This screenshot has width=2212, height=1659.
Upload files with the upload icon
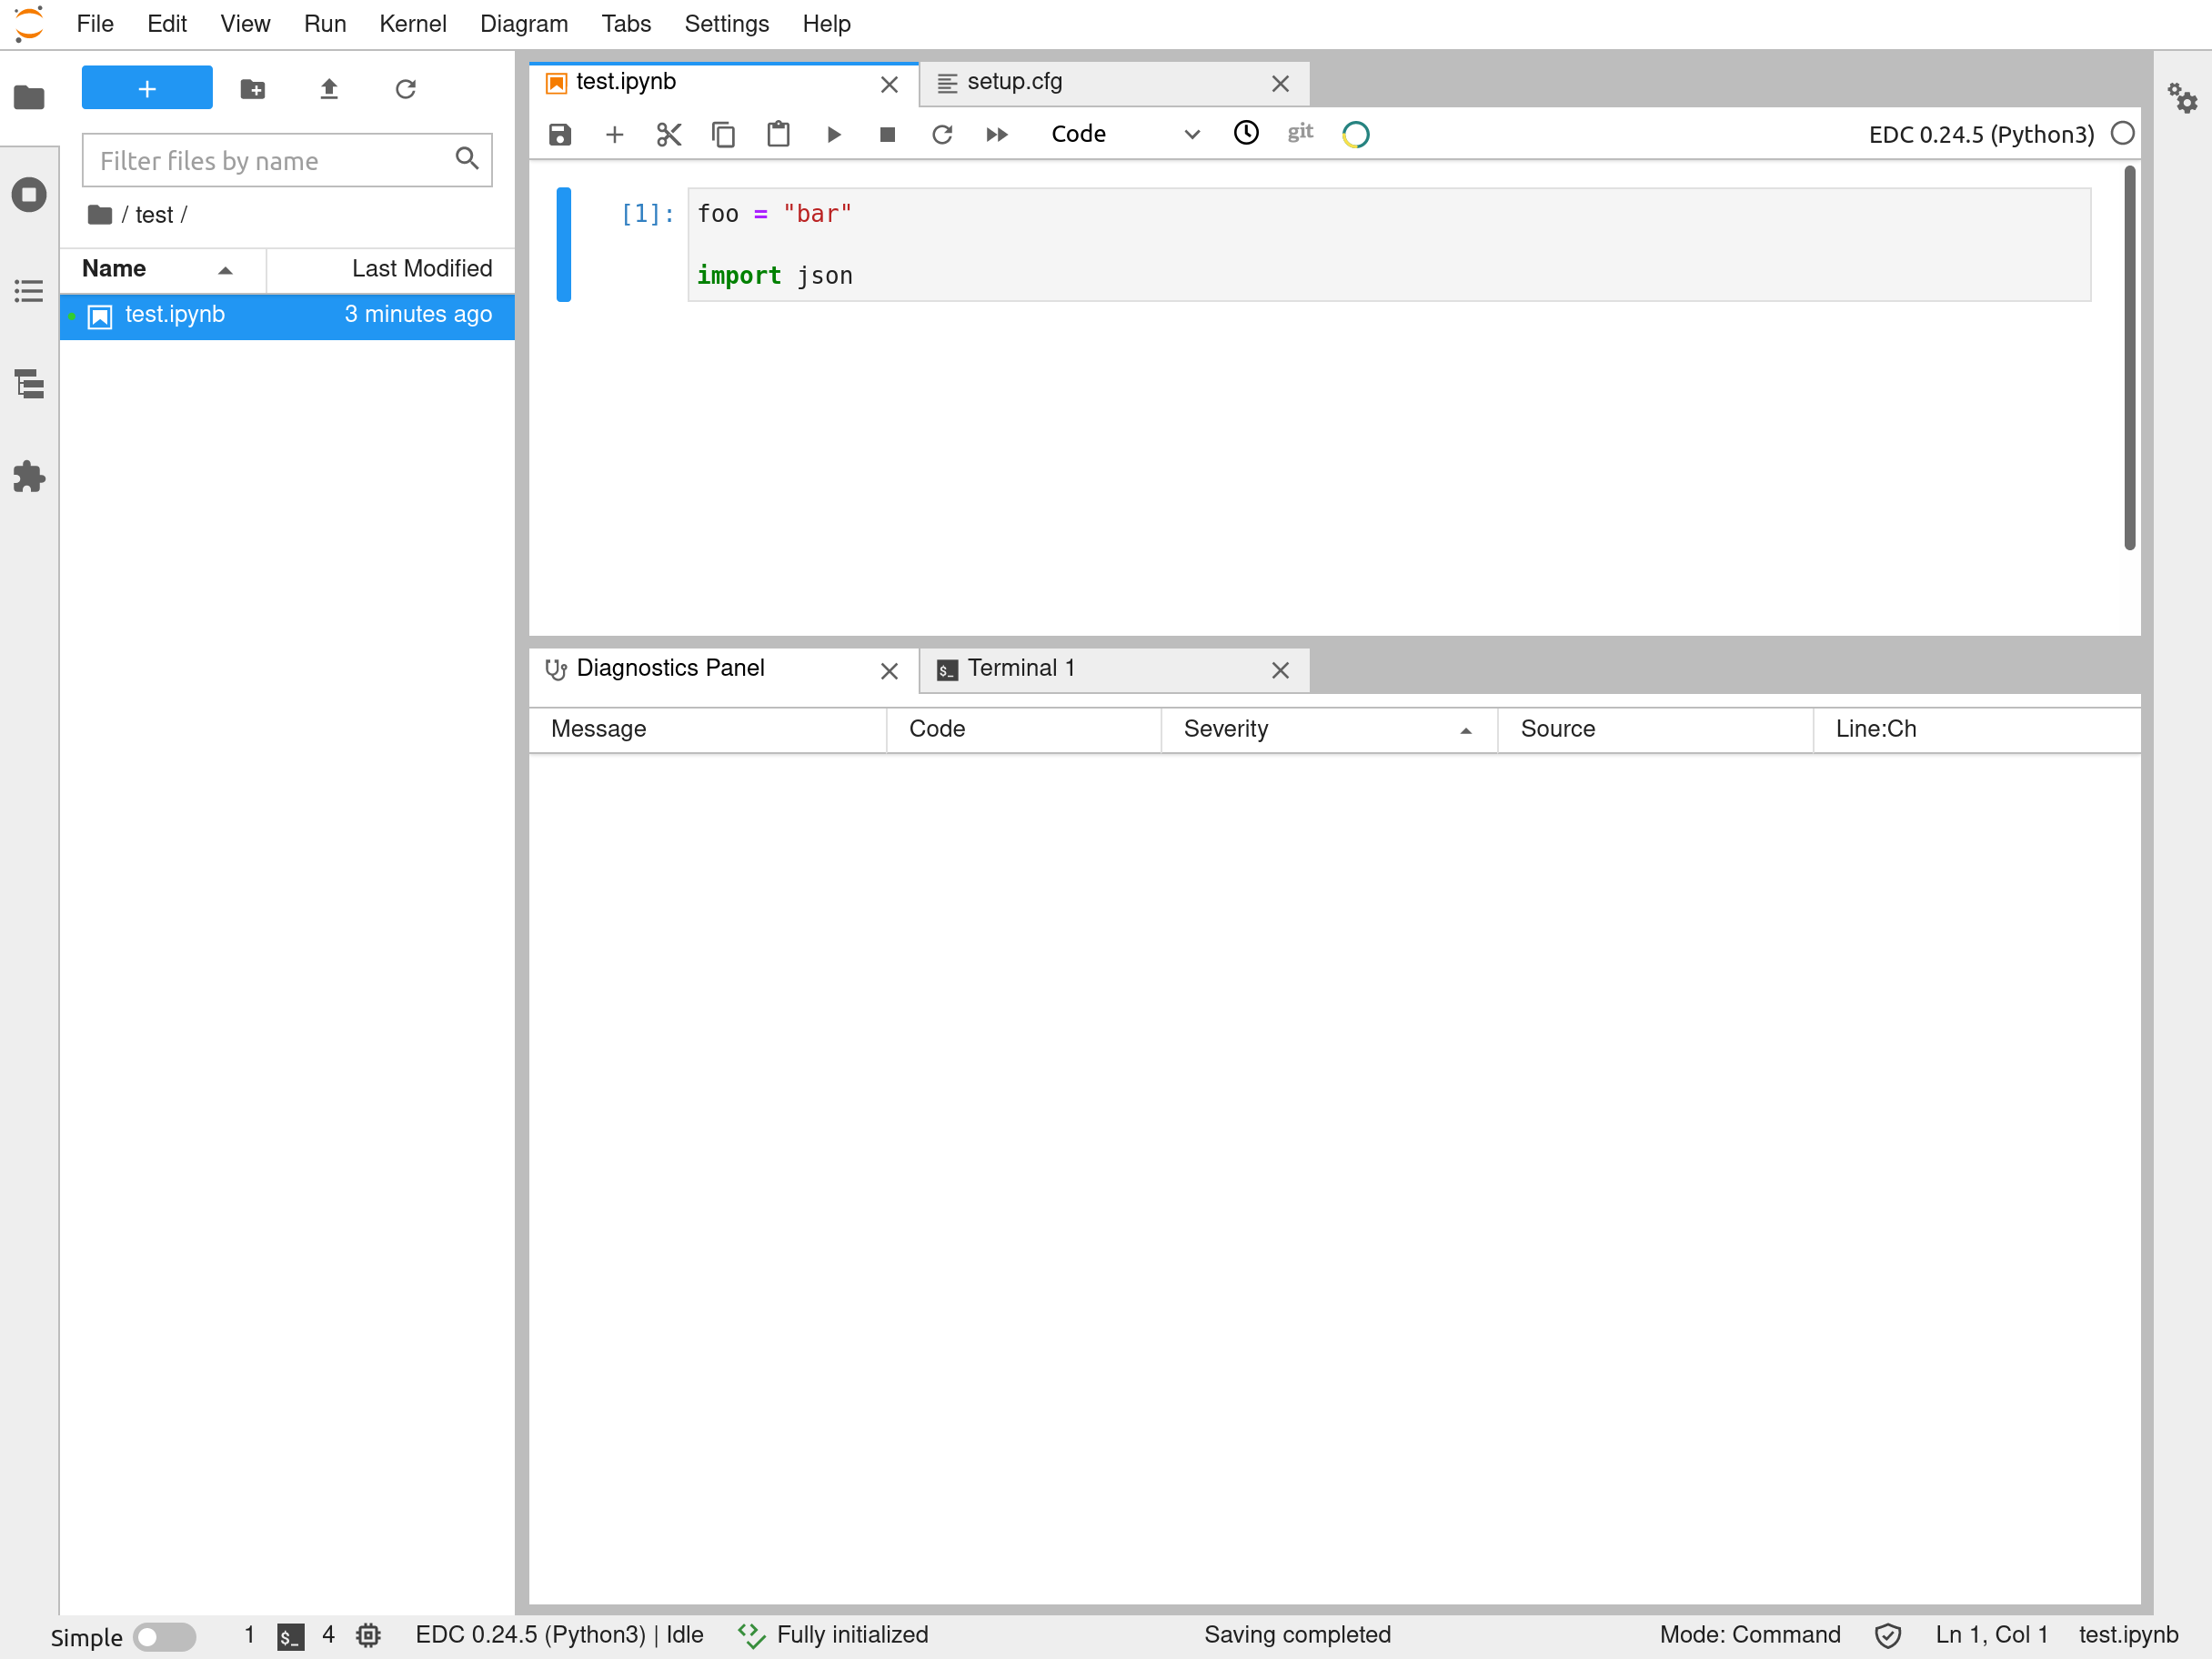pyautogui.click(x=329, y=89)
